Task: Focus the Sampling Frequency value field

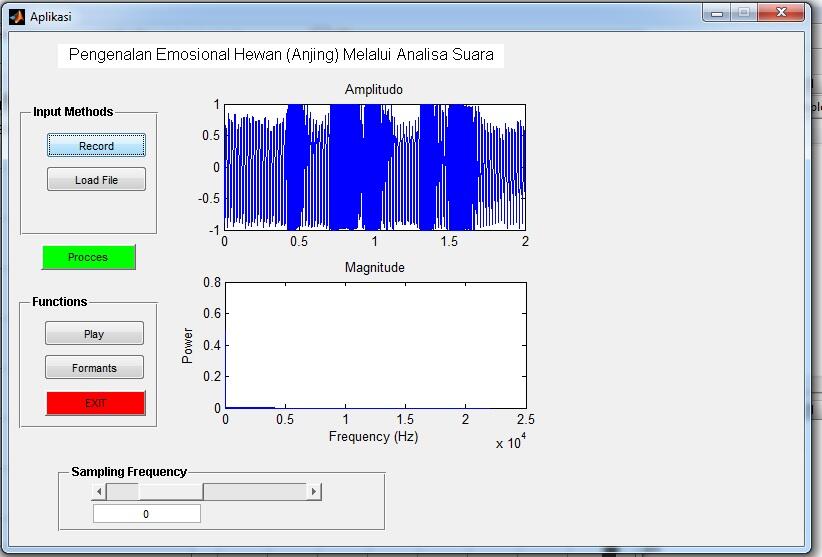Action: (146, 514)
